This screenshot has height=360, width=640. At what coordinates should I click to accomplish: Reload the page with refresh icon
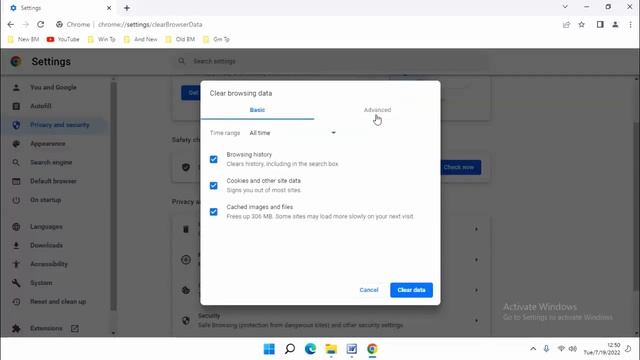[40, 24]
